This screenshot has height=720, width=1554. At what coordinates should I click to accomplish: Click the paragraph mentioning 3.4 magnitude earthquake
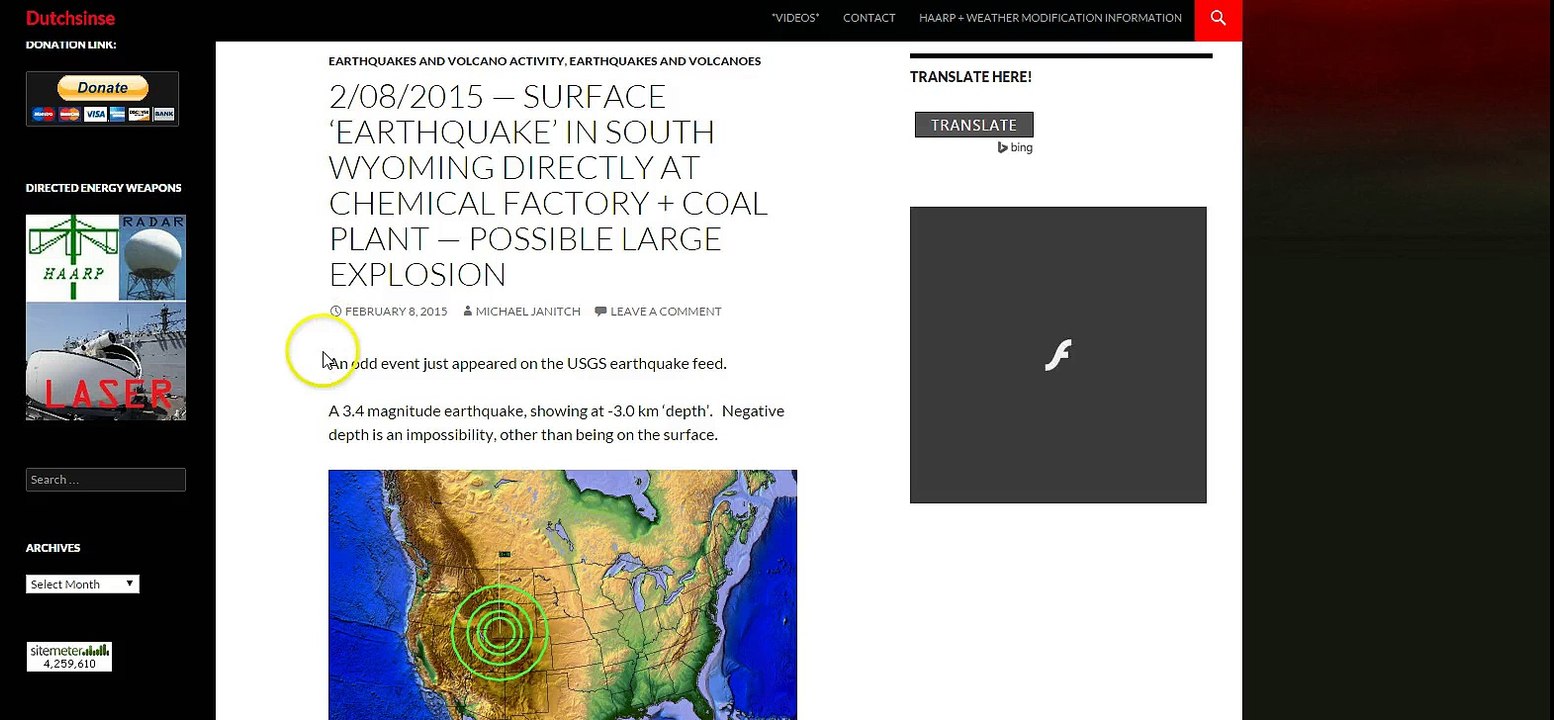[x=556, y=423]
